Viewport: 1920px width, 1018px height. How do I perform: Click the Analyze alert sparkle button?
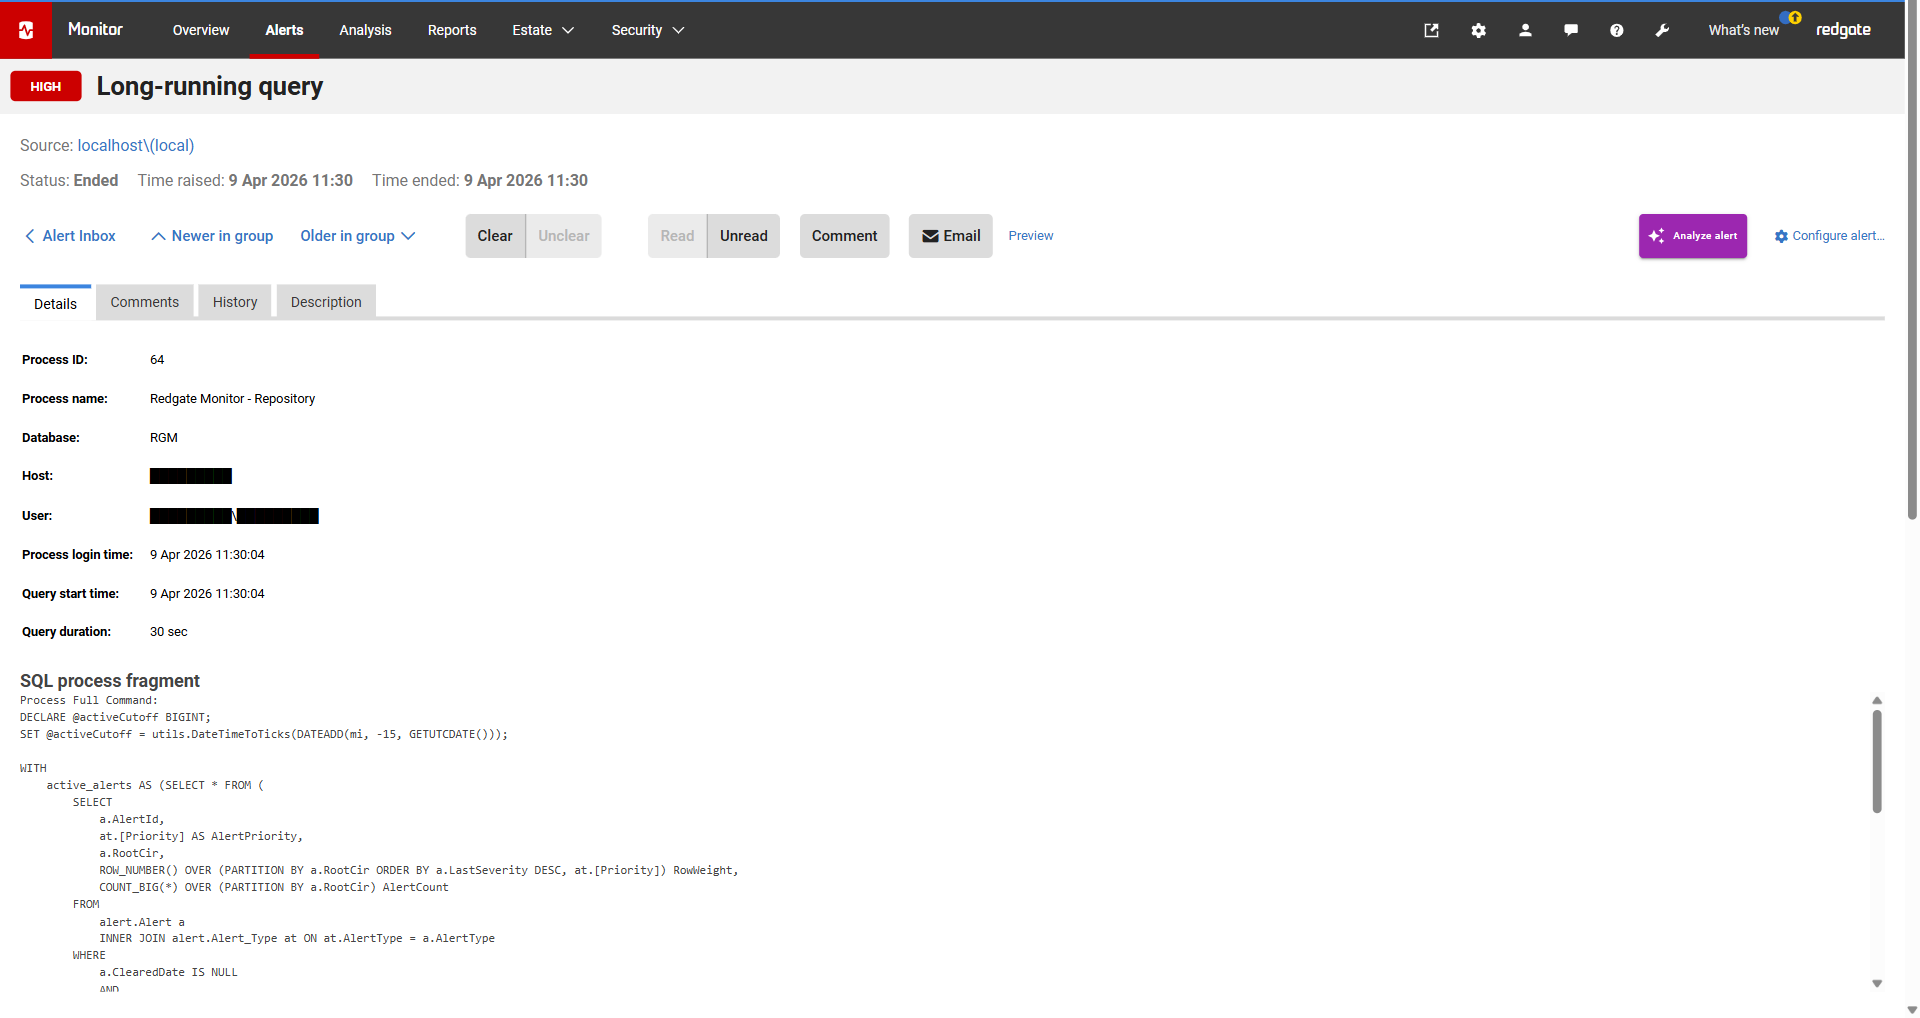click(1692, 236)
